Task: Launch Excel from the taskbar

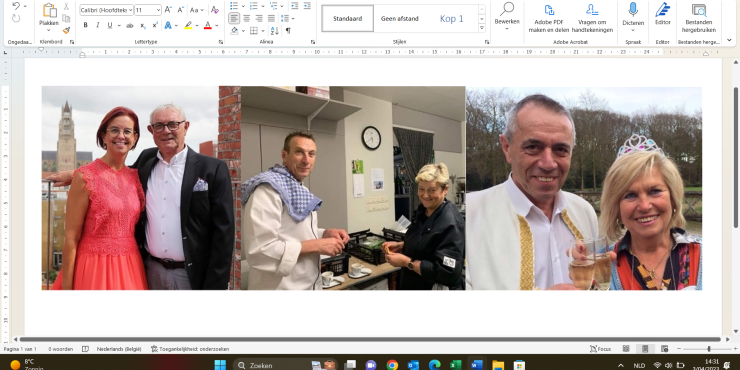Action: tap(455, 365)
